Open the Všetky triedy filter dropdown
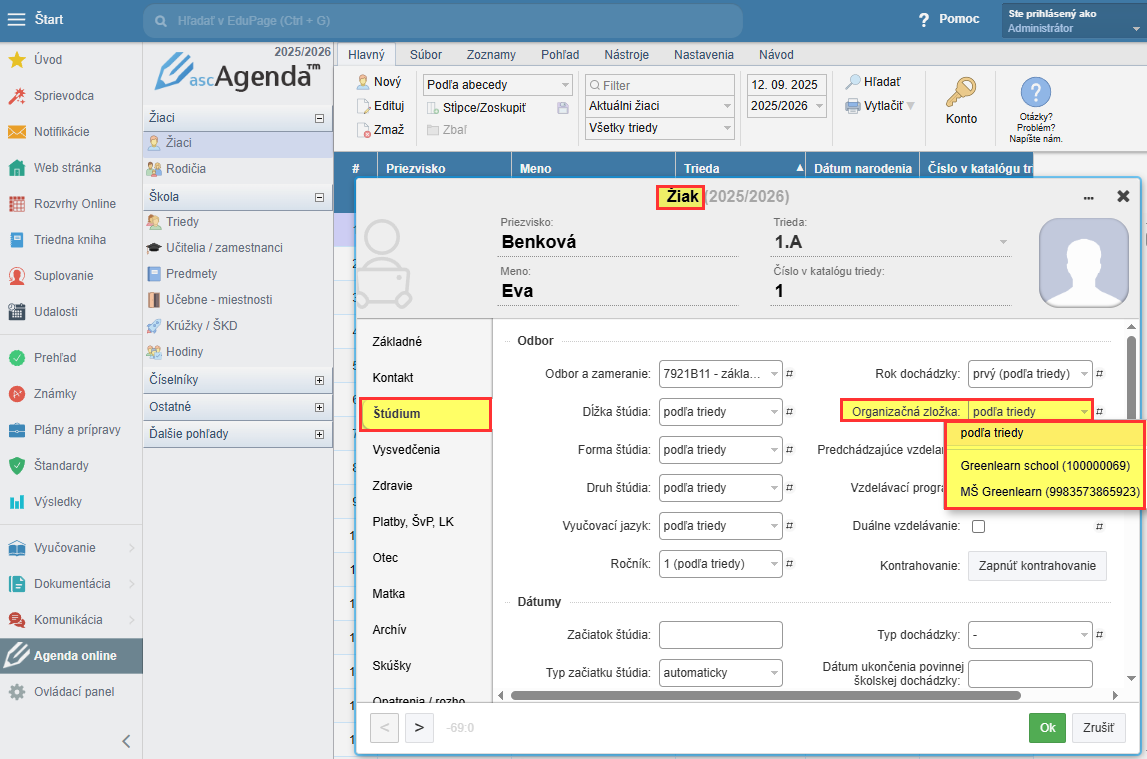1147x759 pixels. [x=659, y=128]
